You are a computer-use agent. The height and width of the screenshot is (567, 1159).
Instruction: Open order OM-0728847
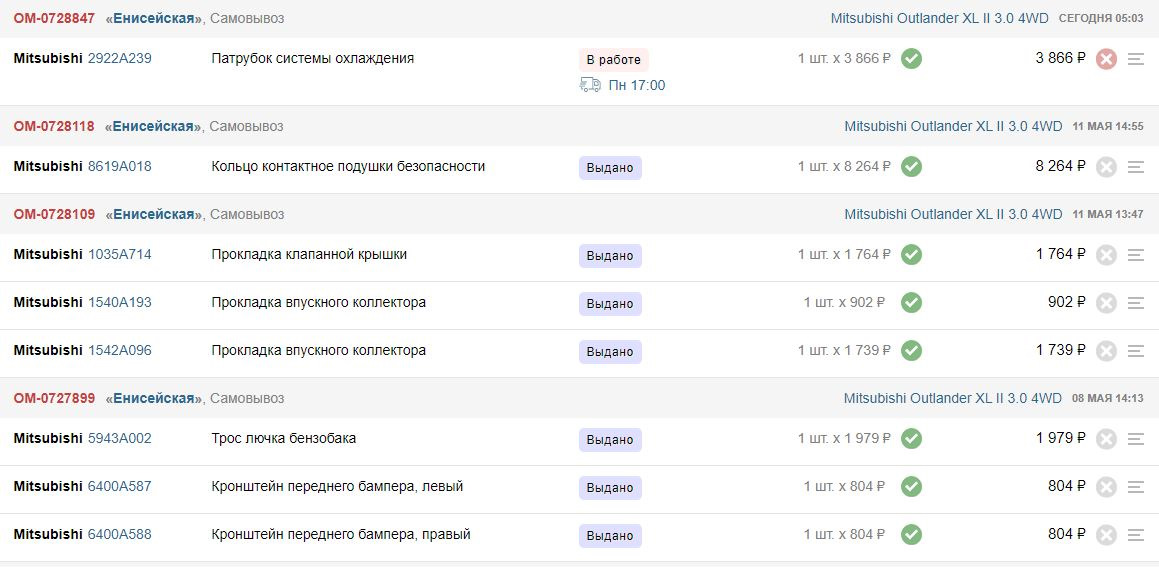[x=54, y=18]
